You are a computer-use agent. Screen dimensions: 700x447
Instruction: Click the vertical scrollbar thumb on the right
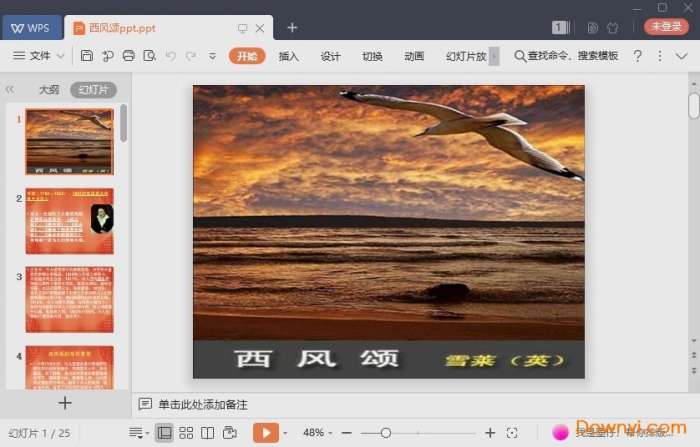click(694, 105)
